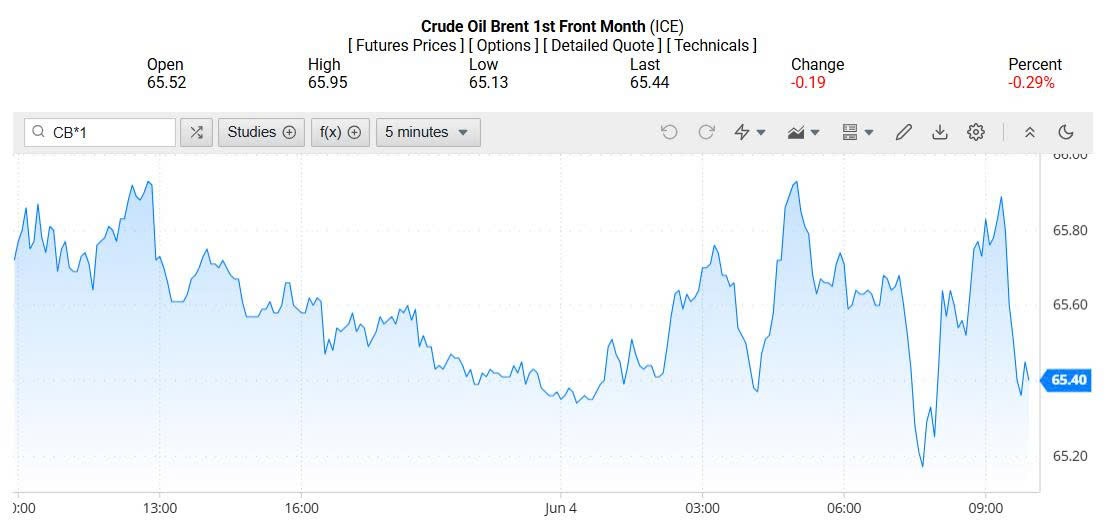Open the Studies menu
1106x521 pixels.
261,132
